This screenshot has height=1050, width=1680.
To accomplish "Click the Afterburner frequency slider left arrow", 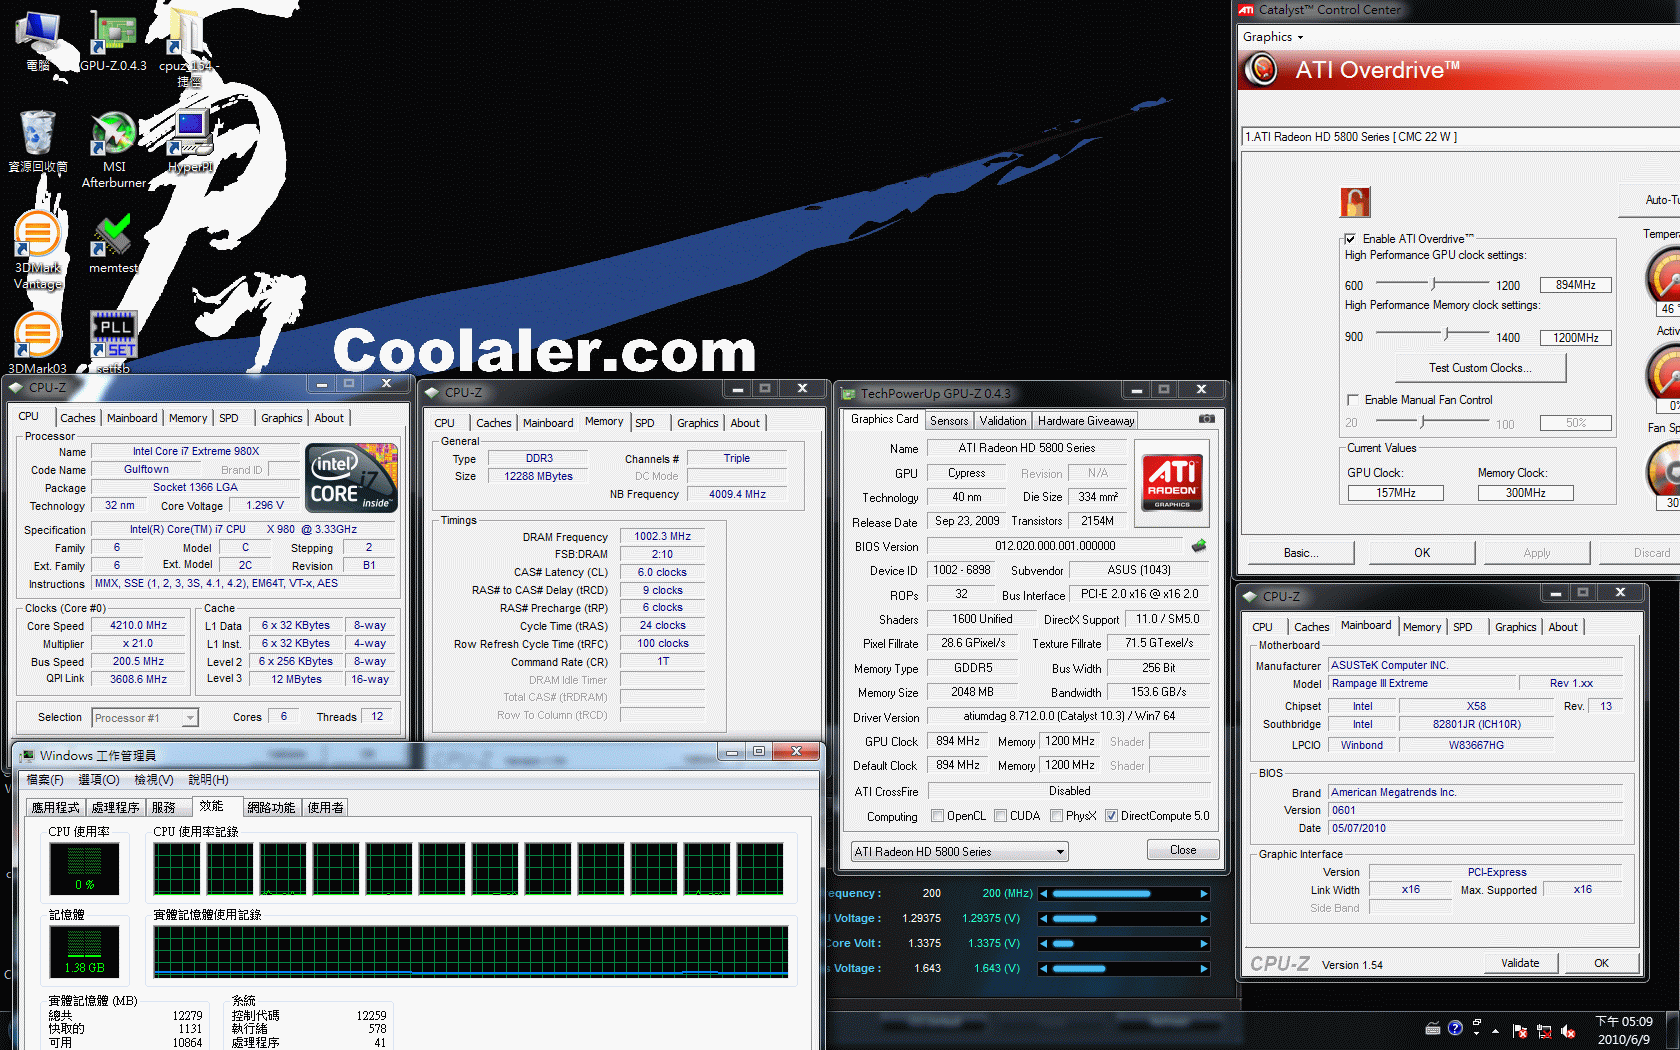I will tap(1043, 894).
